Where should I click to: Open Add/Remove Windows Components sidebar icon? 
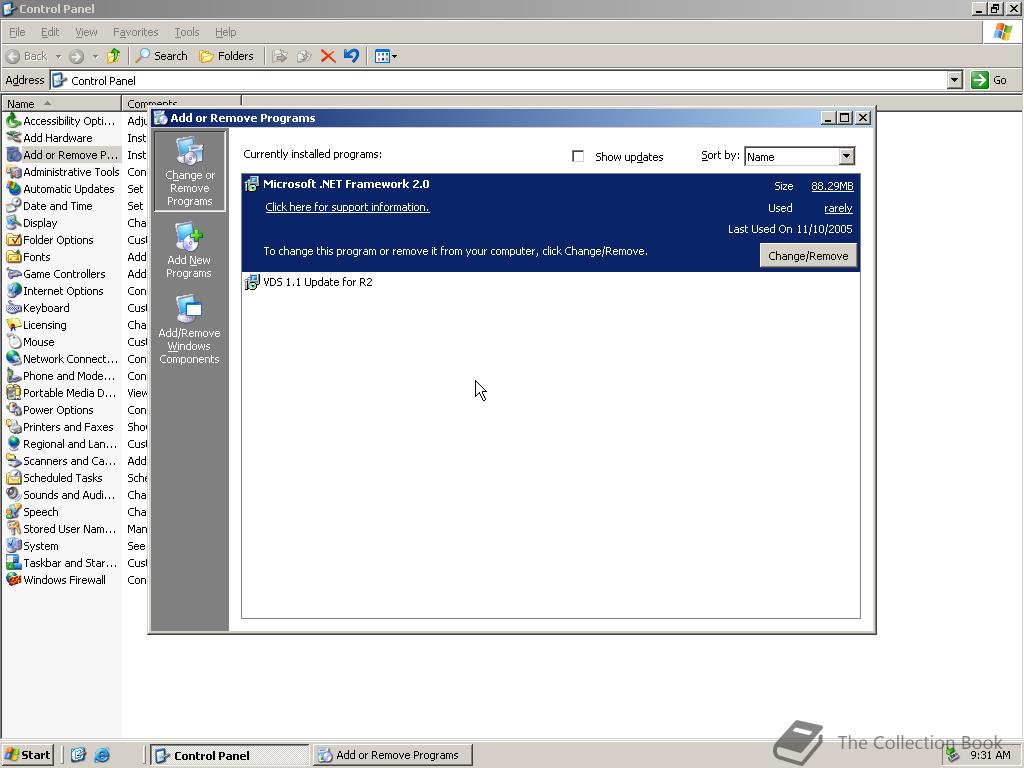(x=189, y=329)
